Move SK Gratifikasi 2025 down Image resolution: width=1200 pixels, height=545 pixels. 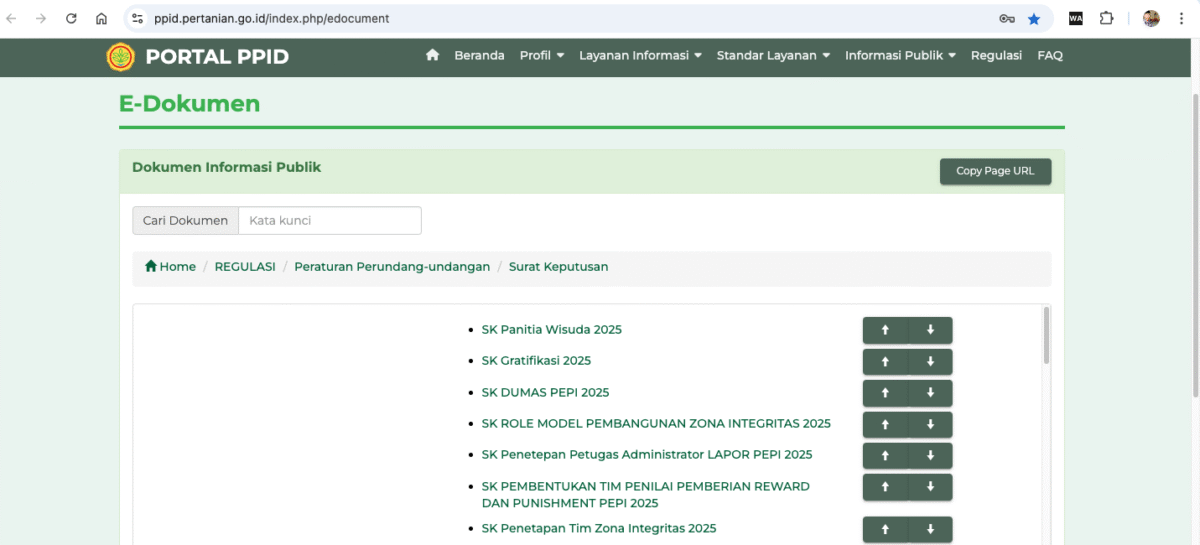click(930, 361)
